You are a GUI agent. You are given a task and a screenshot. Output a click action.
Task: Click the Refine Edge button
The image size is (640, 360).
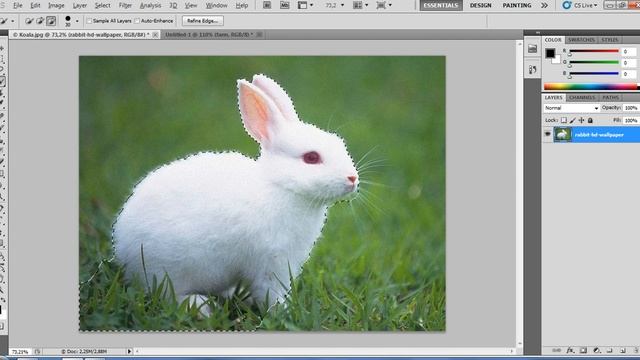pos(202,21)
